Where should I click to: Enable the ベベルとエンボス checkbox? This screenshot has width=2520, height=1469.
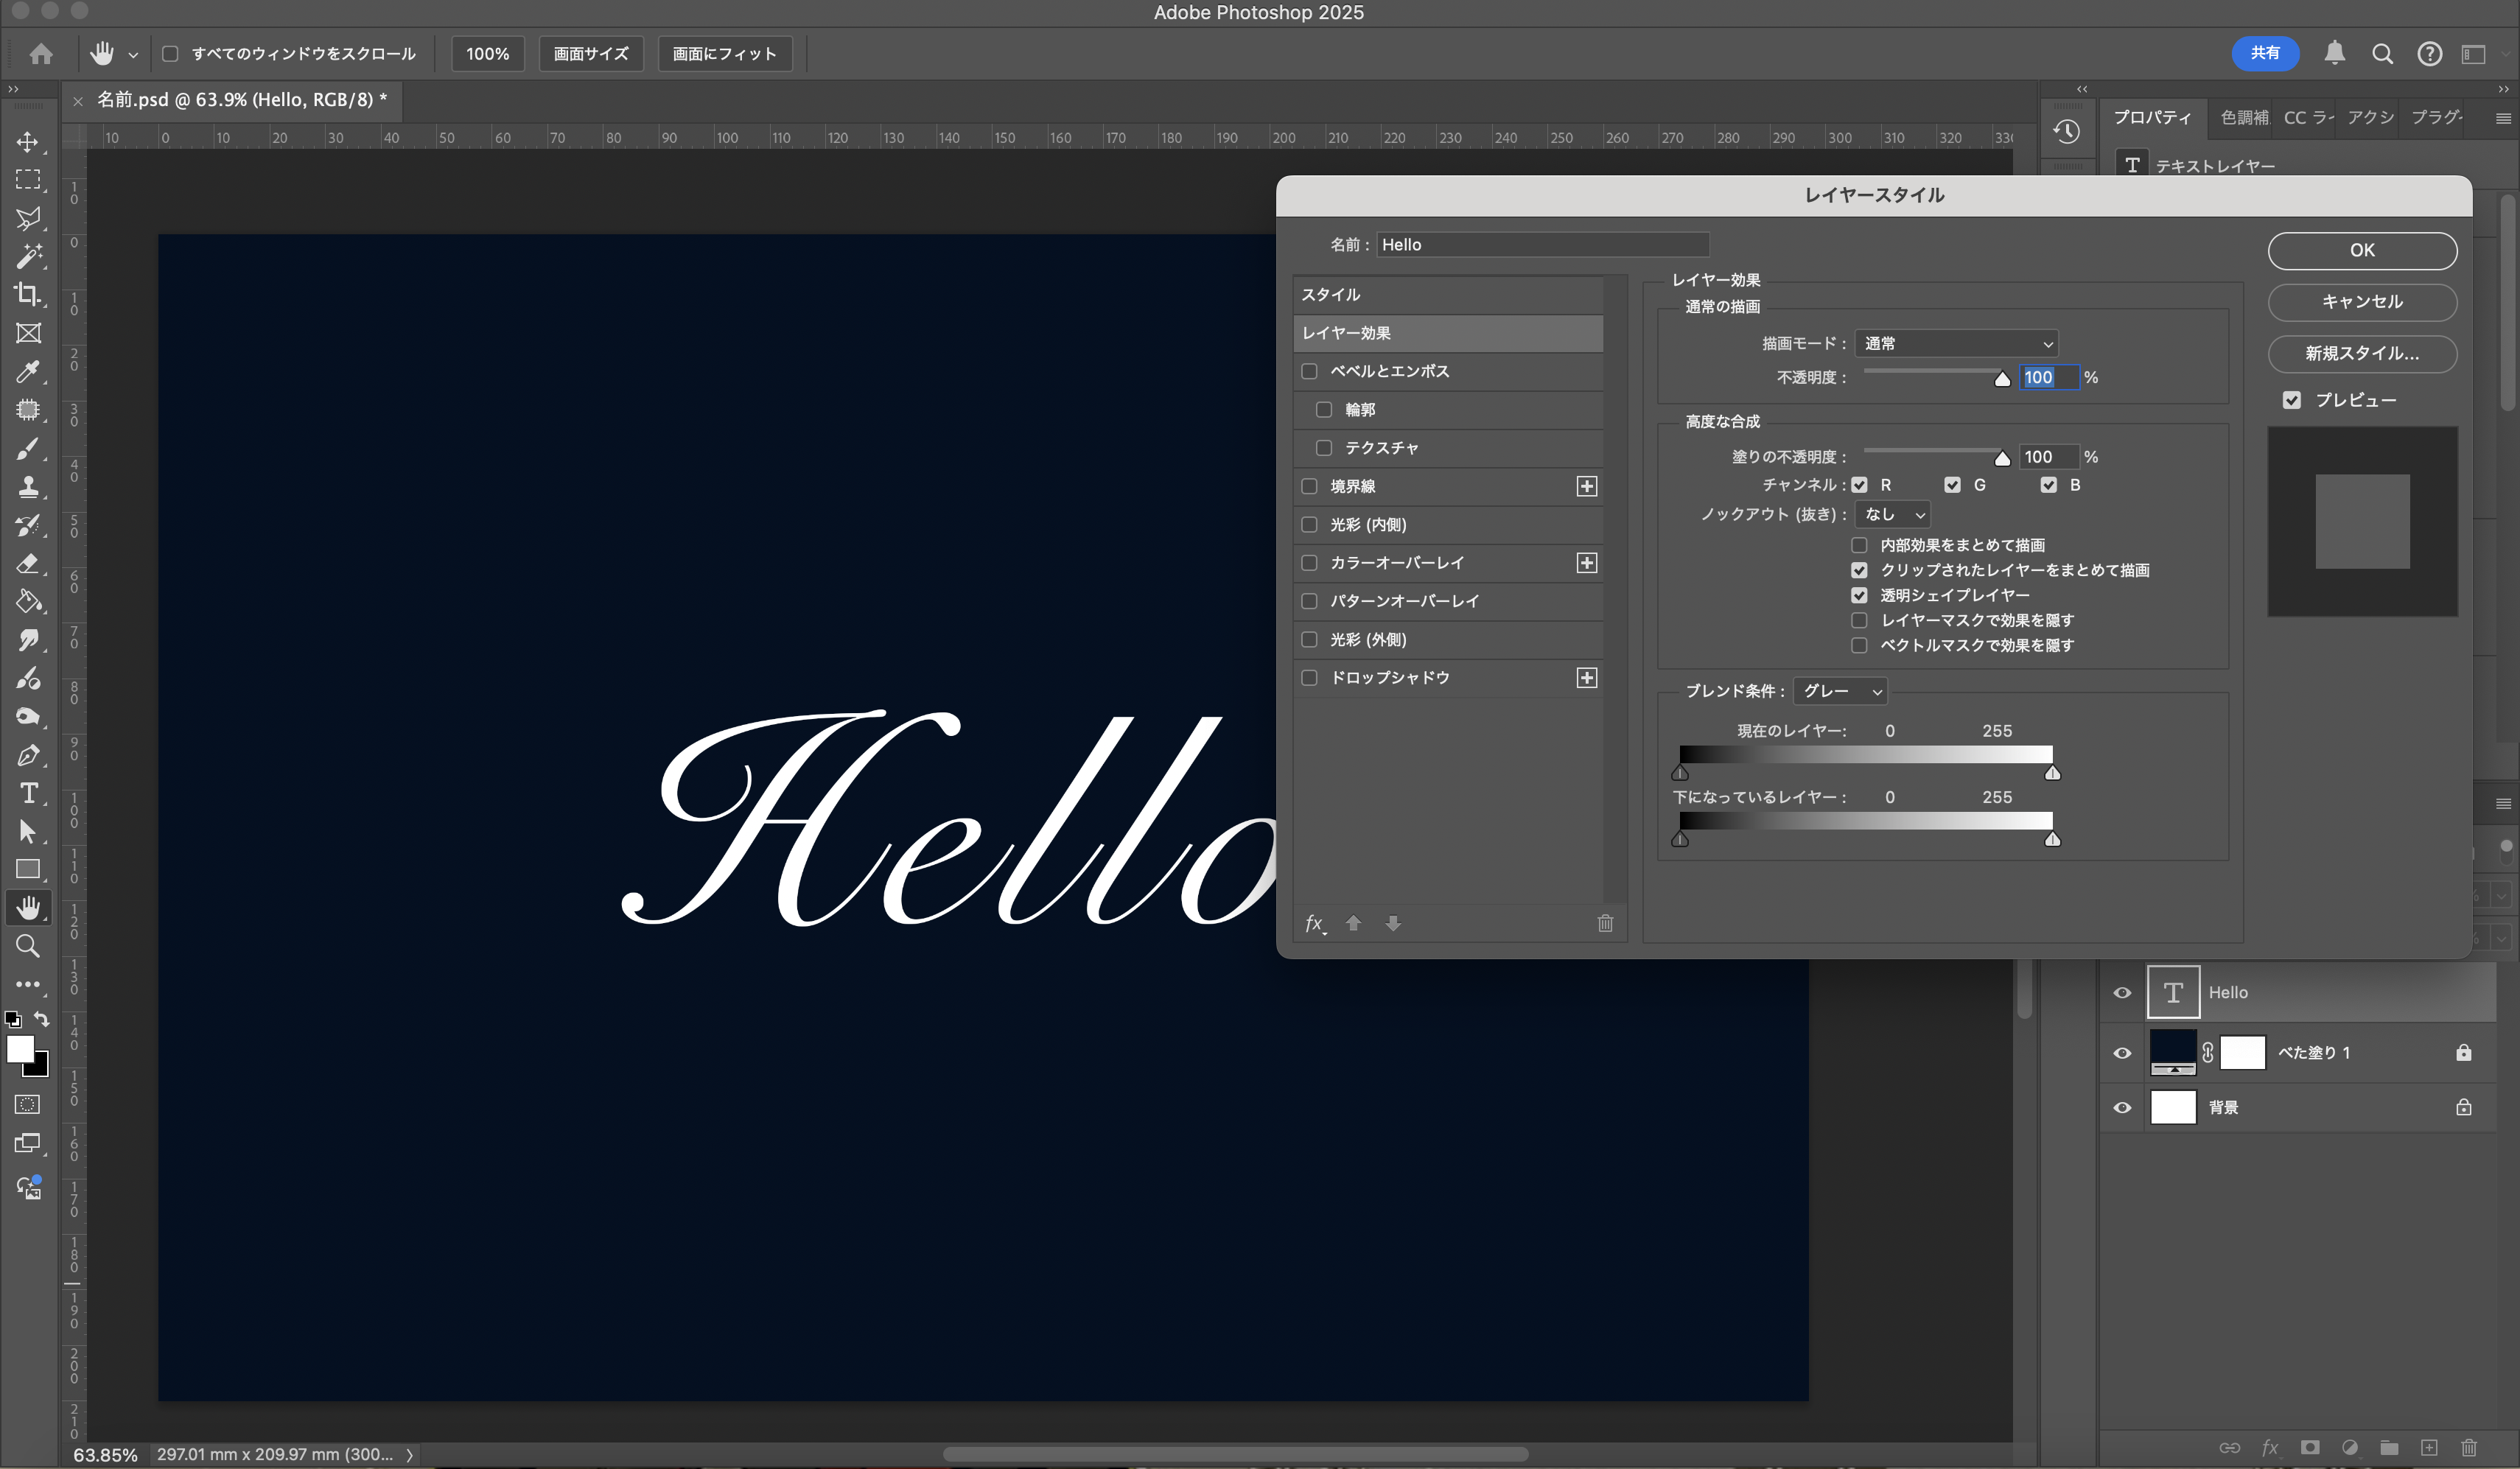[1309, 371]
